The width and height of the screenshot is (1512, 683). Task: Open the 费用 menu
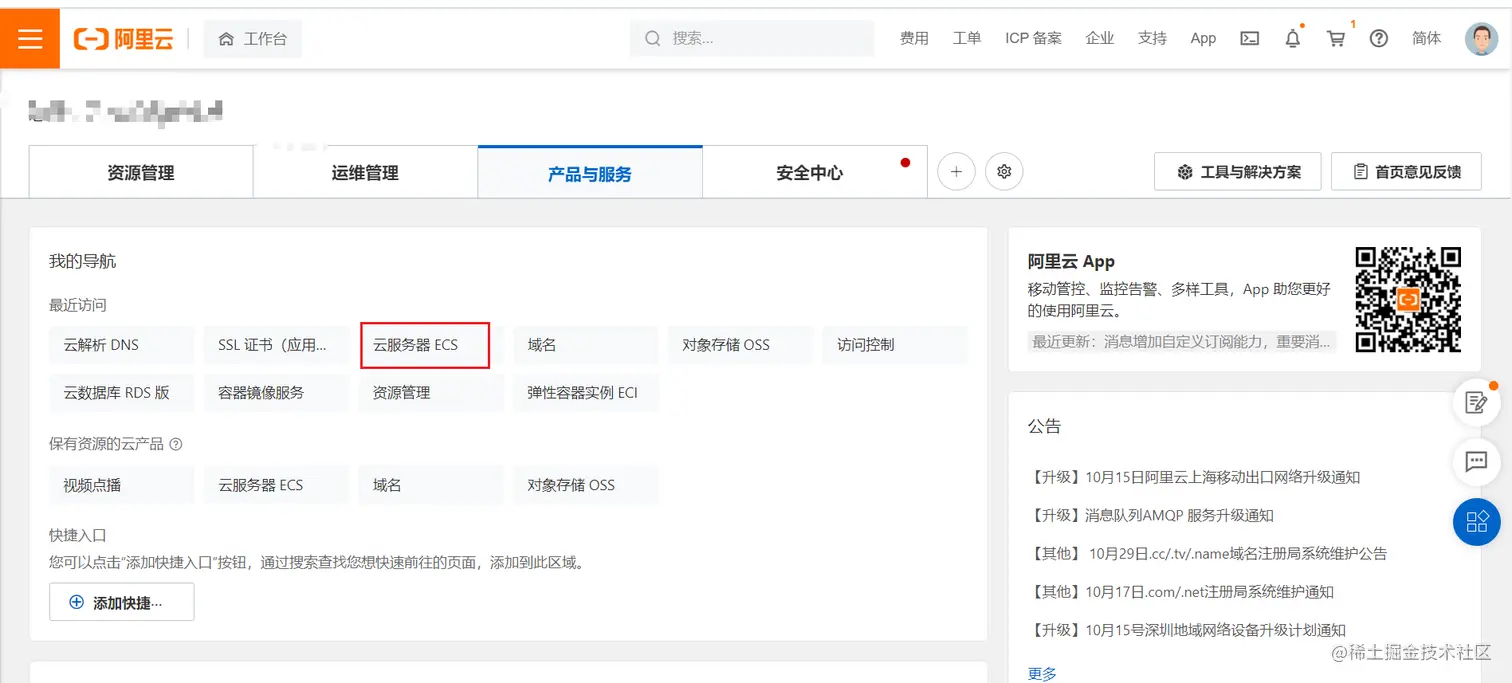[914, 38]
